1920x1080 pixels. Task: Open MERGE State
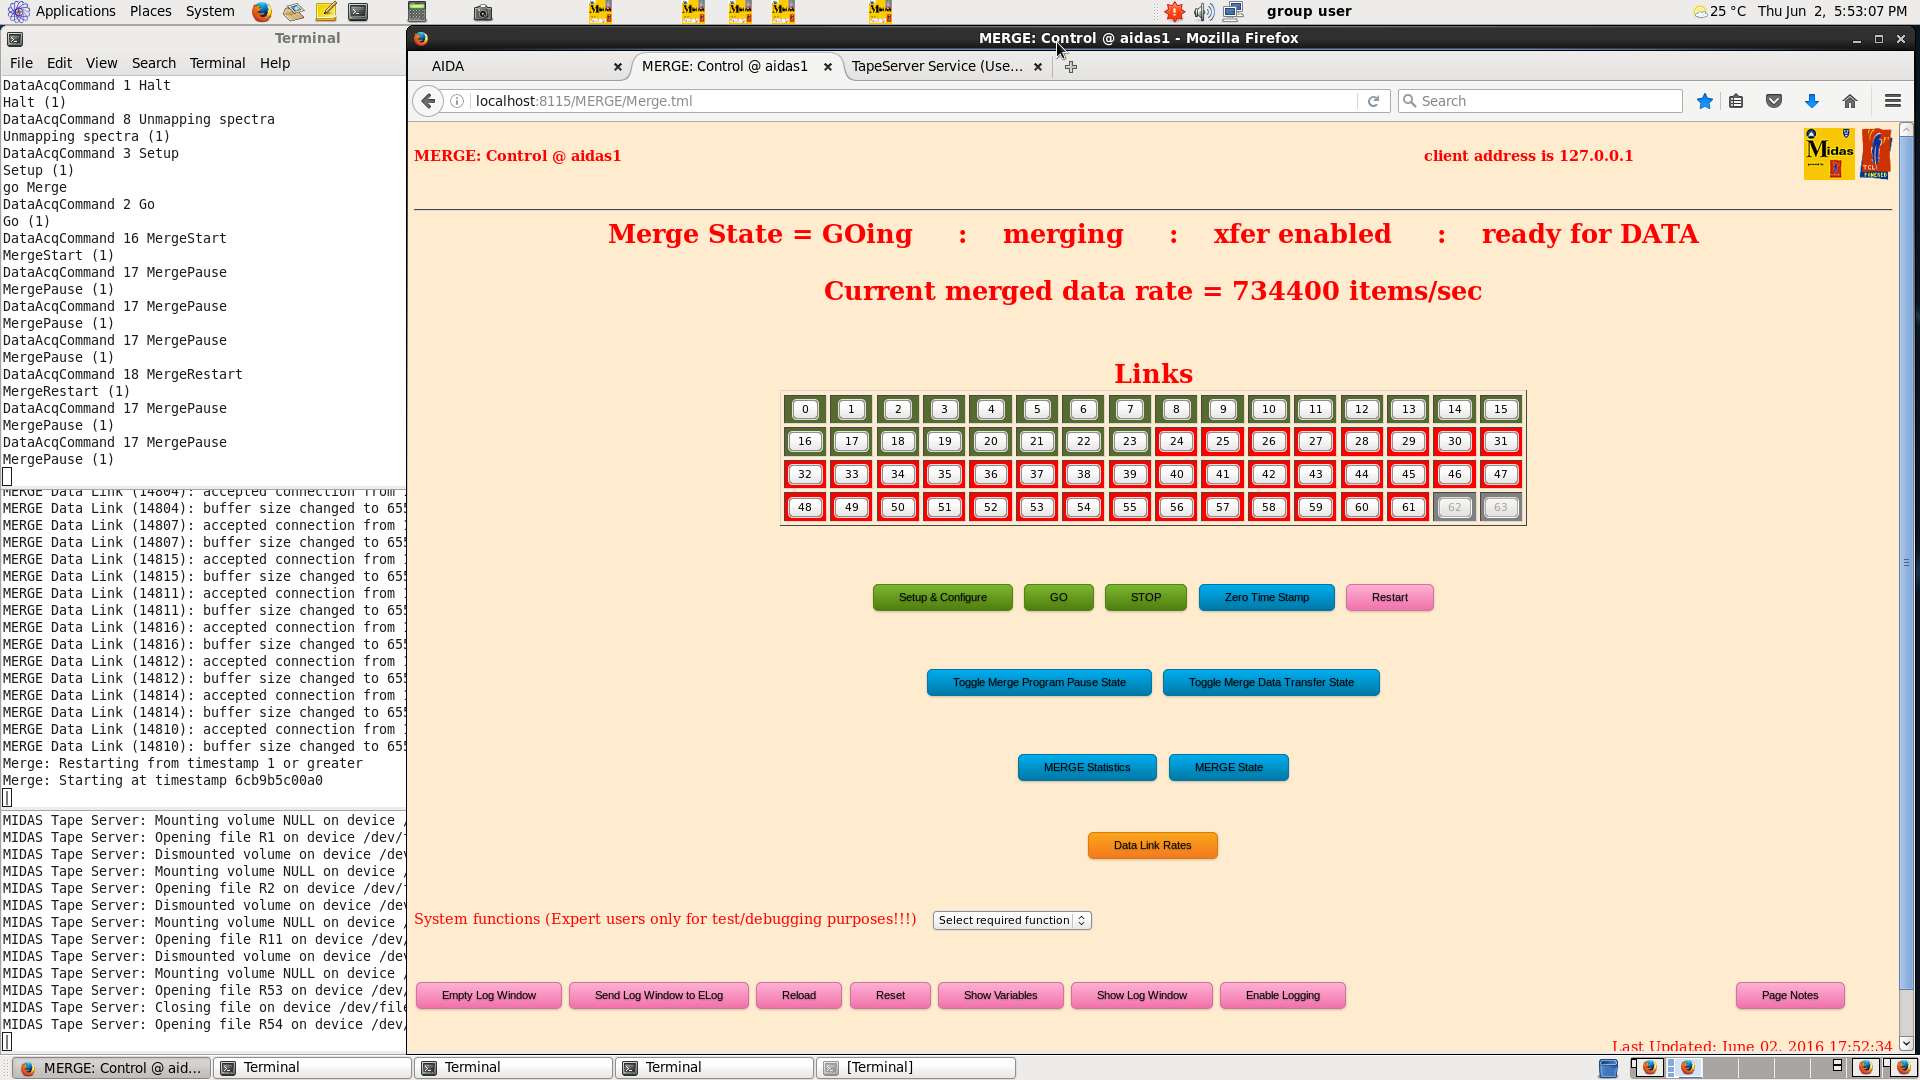[x=1228, y=768]
